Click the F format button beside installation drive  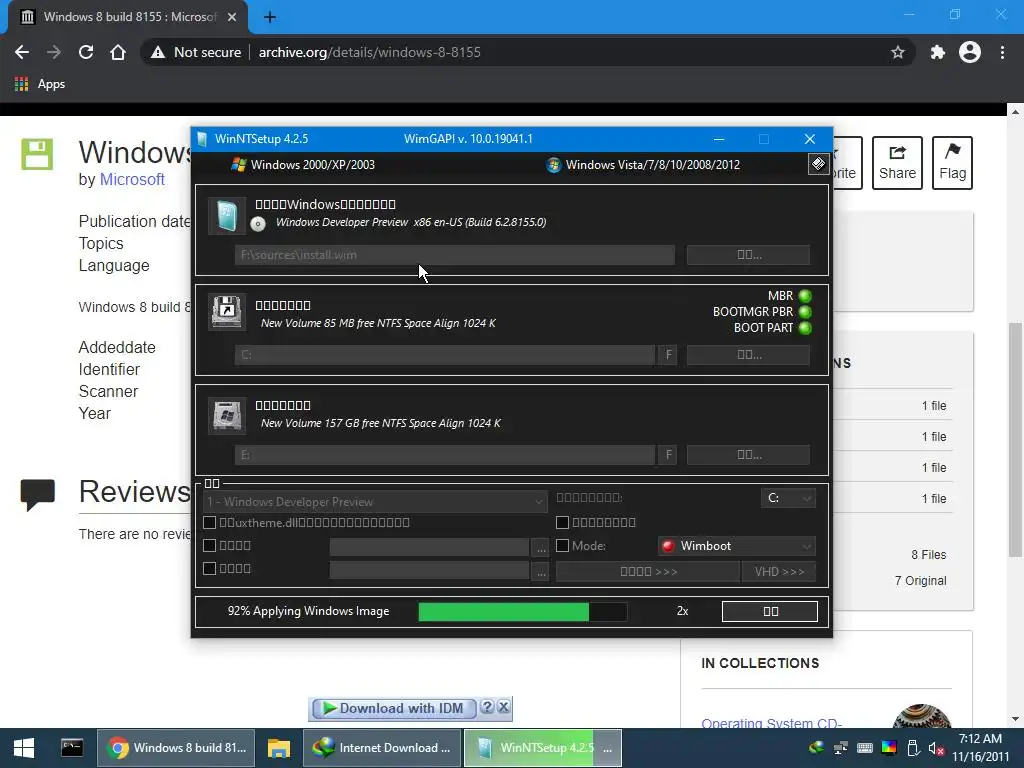coord(667,455)
